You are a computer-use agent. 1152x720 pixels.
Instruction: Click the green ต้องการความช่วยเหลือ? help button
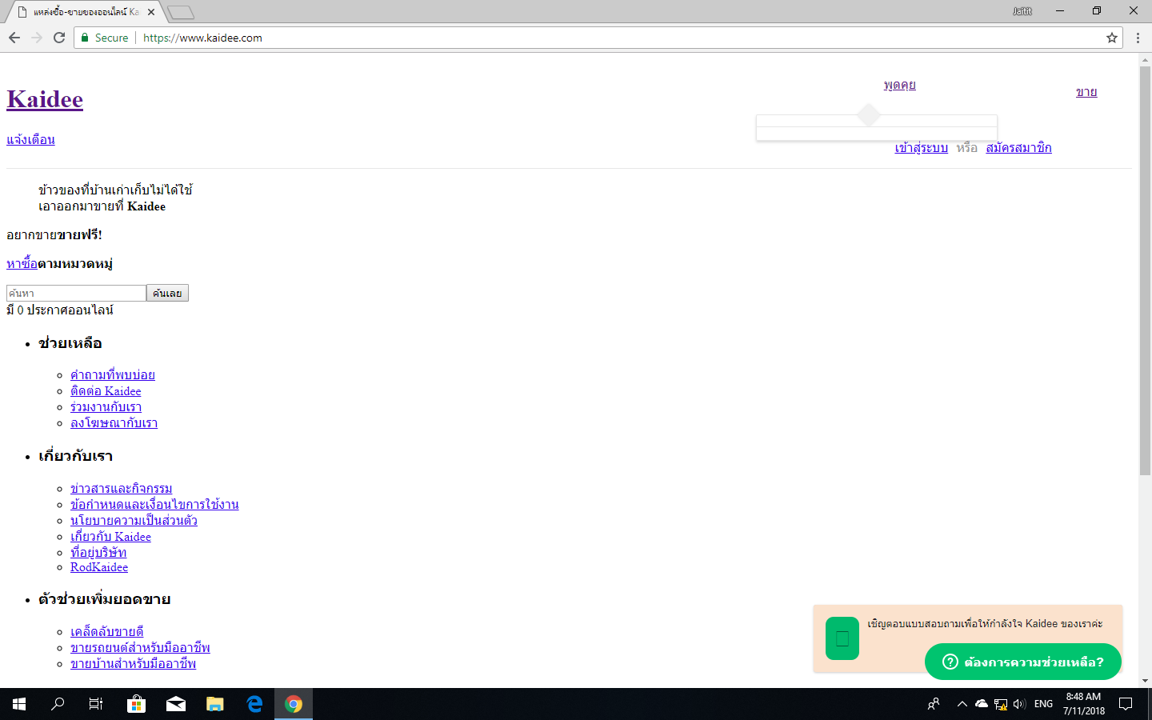pos(1023,662)
